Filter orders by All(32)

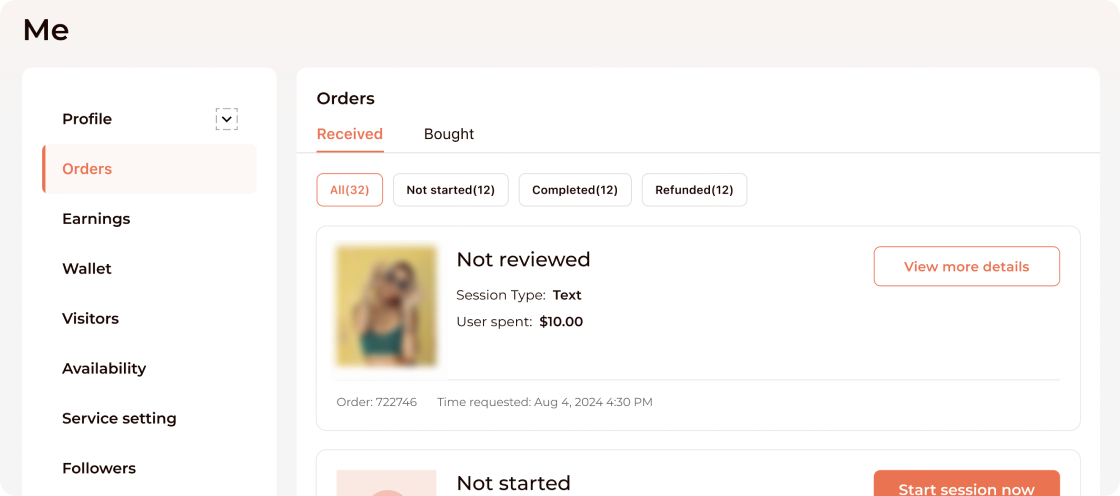coord(350,190)
